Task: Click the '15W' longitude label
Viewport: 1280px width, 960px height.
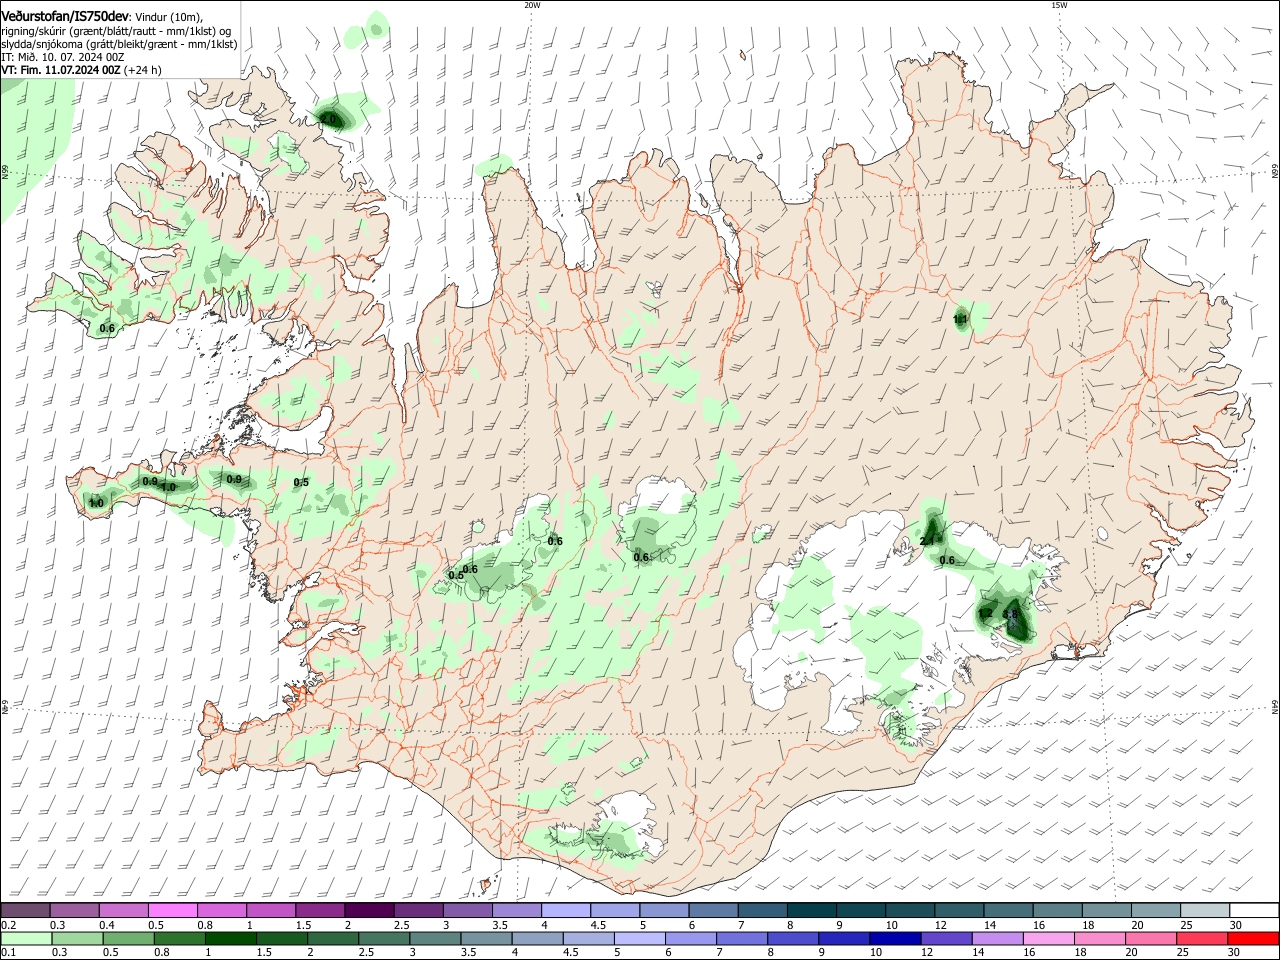Action: coord(1059,5)
